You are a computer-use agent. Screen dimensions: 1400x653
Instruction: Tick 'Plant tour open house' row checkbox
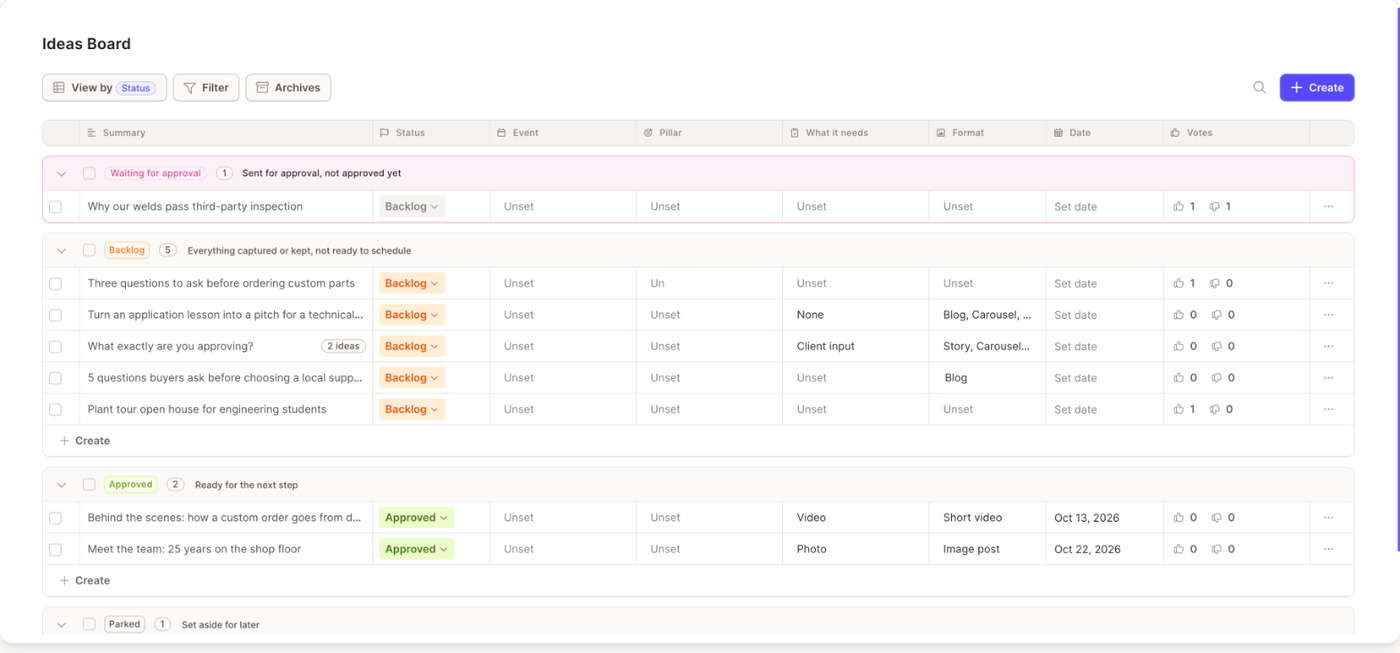pyautogui.click(x=56, y=410)
